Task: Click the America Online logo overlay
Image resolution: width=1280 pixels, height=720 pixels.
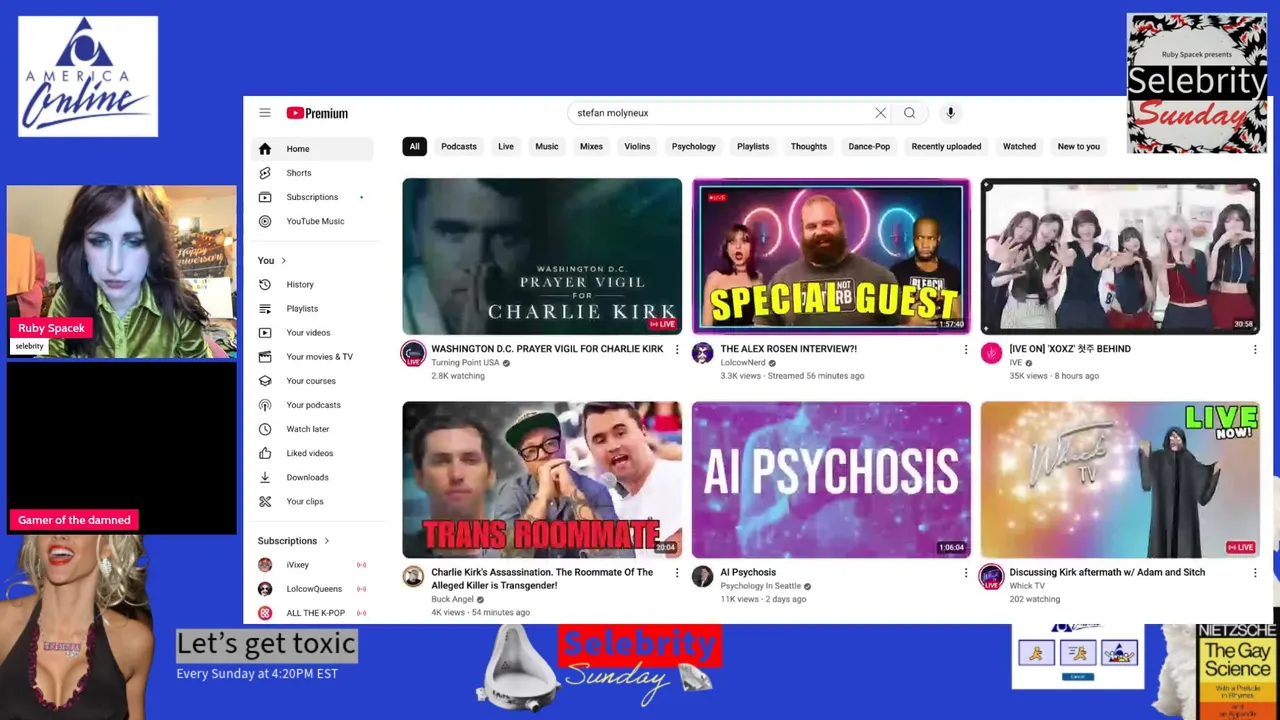Action: (x=88, y=76)
